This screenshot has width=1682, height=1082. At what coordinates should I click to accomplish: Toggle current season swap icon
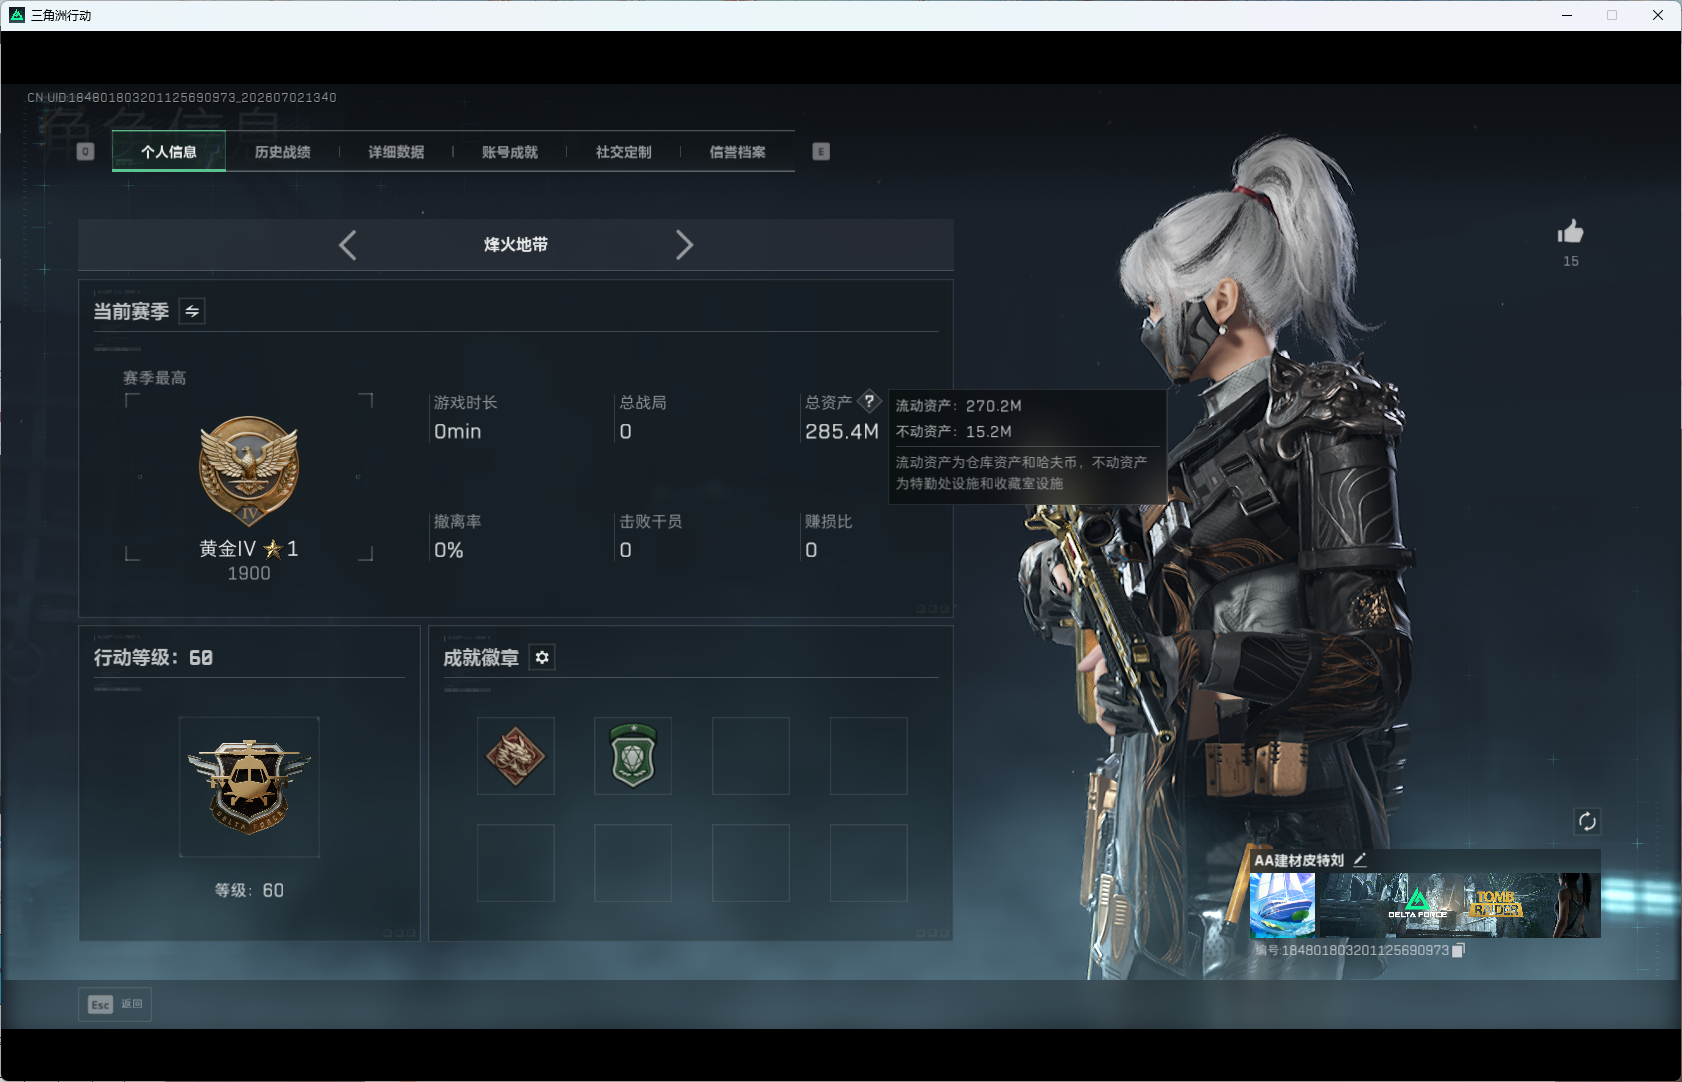192,311
